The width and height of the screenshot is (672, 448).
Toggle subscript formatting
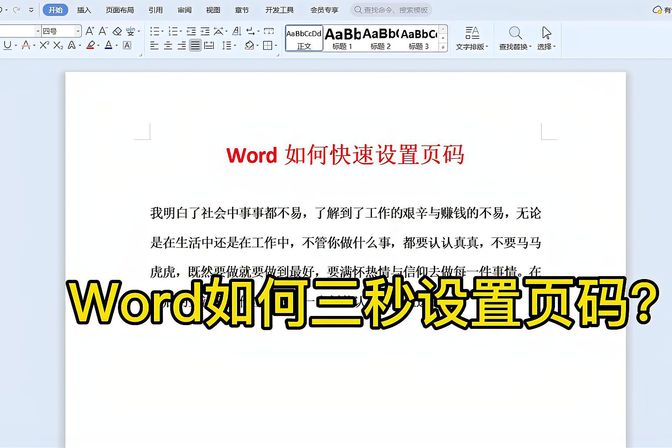[58, 45]
